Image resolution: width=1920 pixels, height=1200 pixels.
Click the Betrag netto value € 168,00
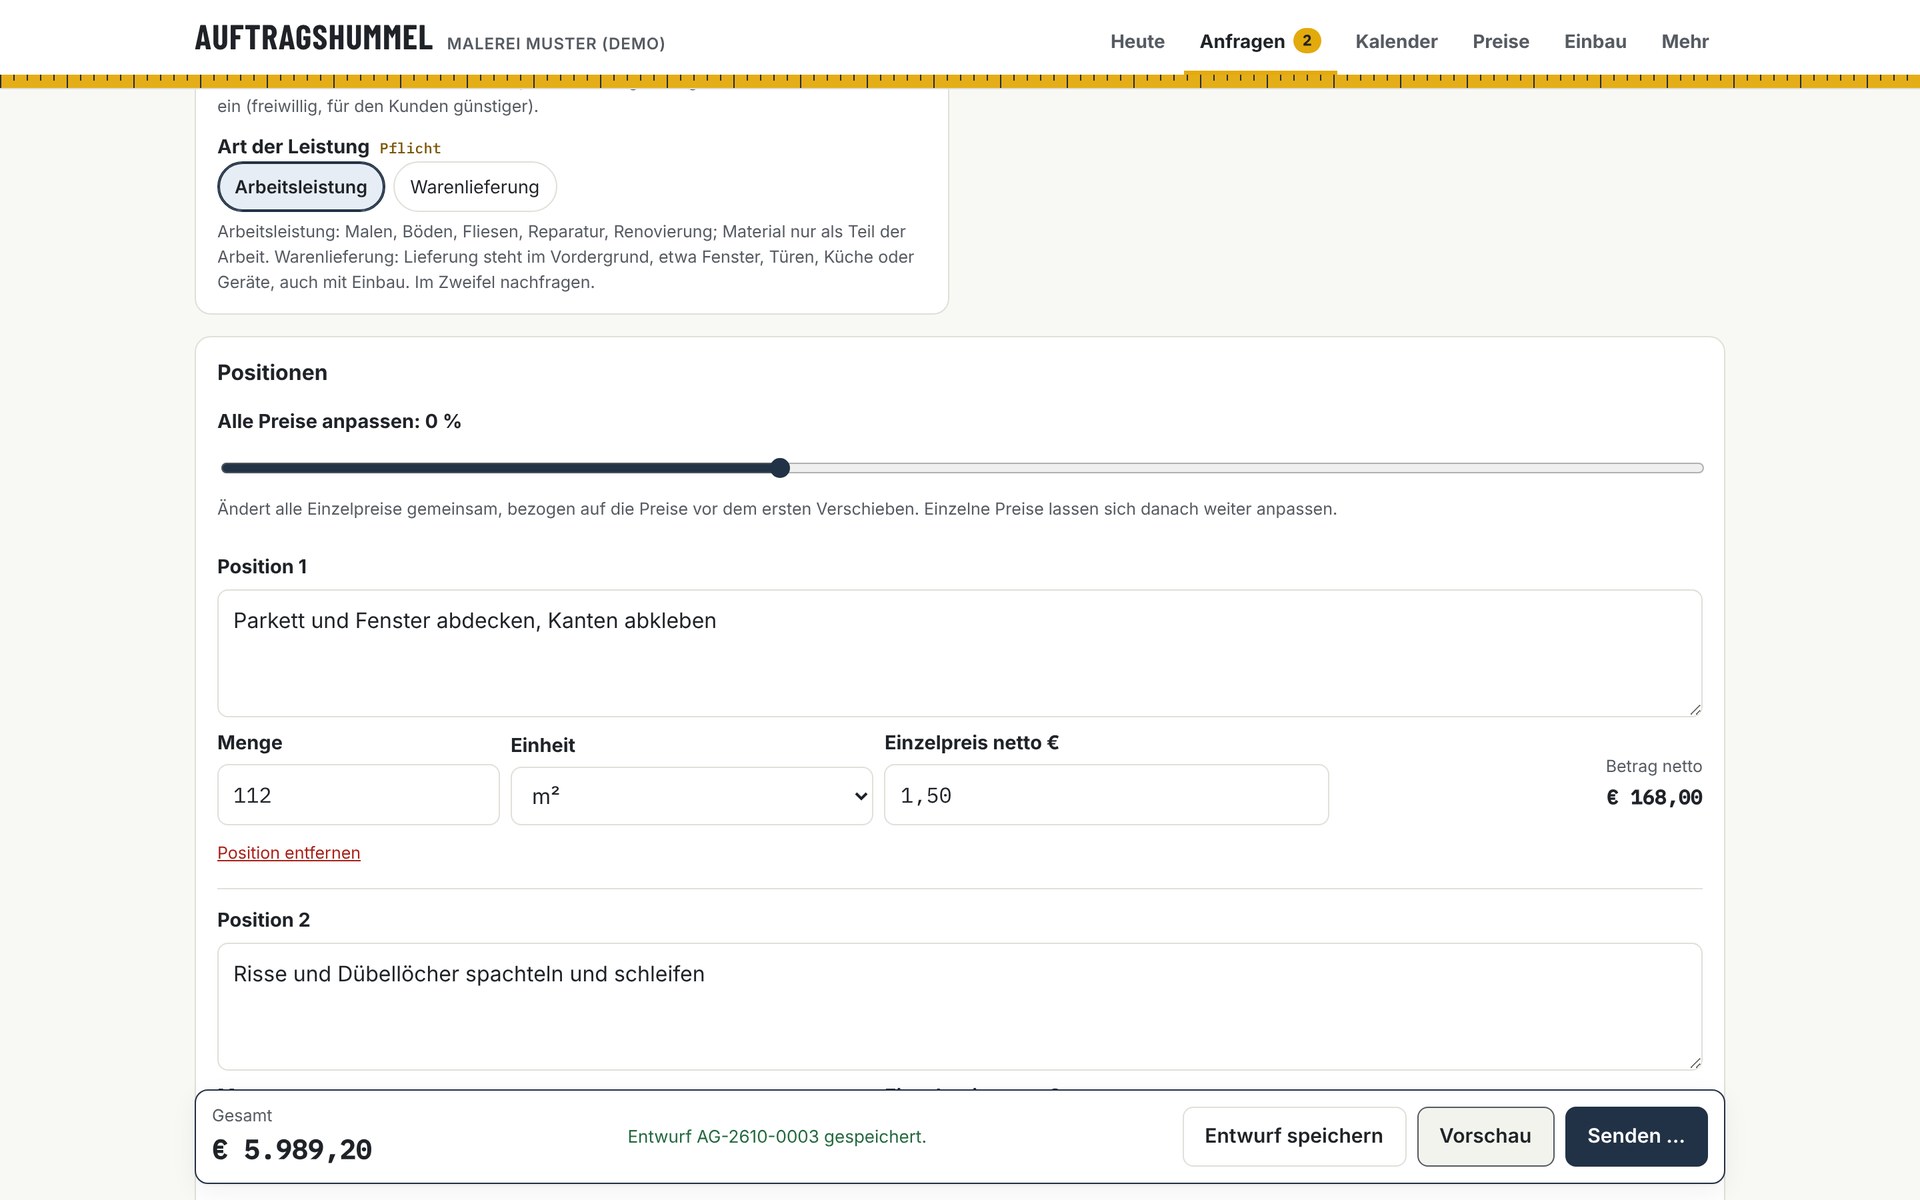tap(1654, 797)
